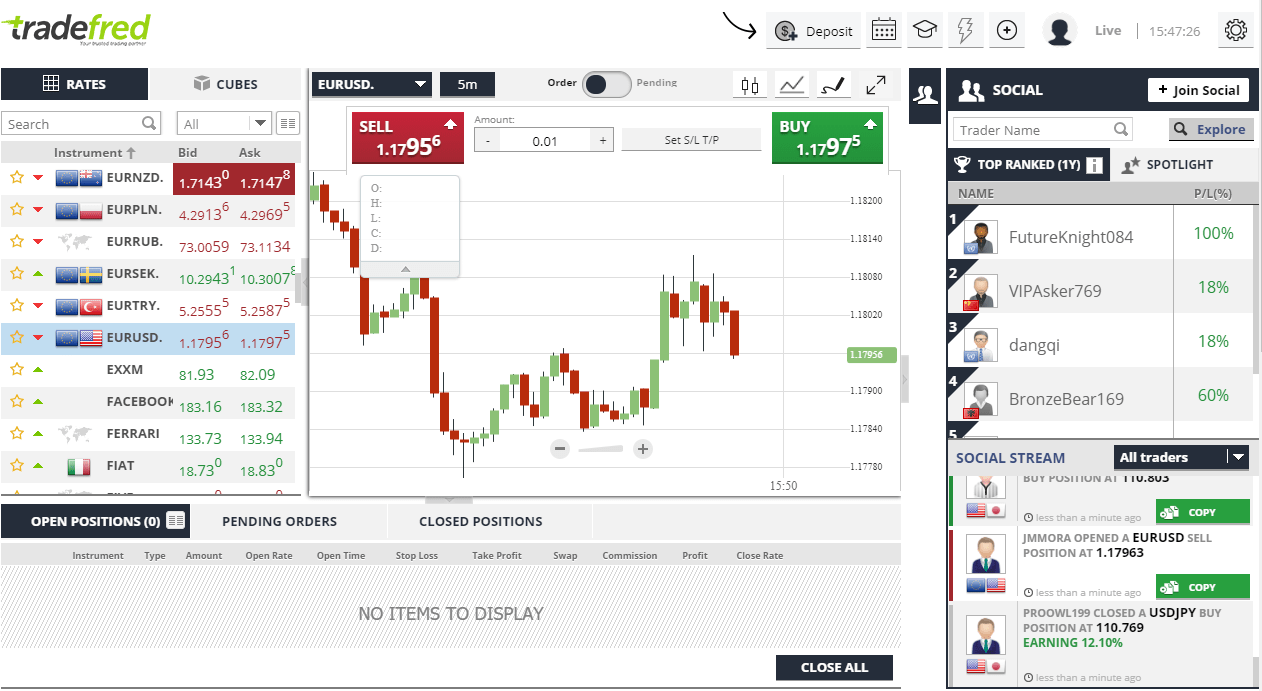Click the Deposit button
Screen dimensions: 1262x691
pos(814,31)
